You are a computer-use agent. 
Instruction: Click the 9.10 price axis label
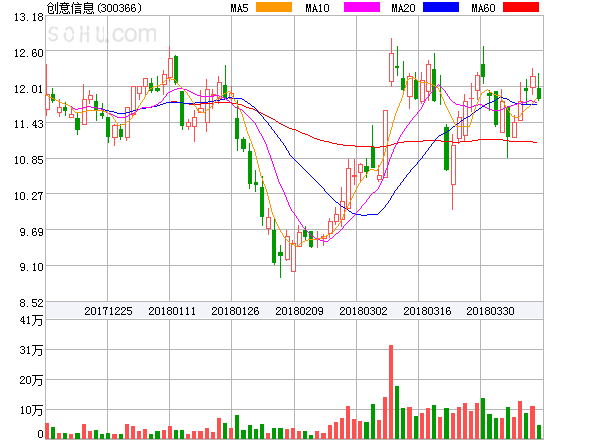[31, 267]
